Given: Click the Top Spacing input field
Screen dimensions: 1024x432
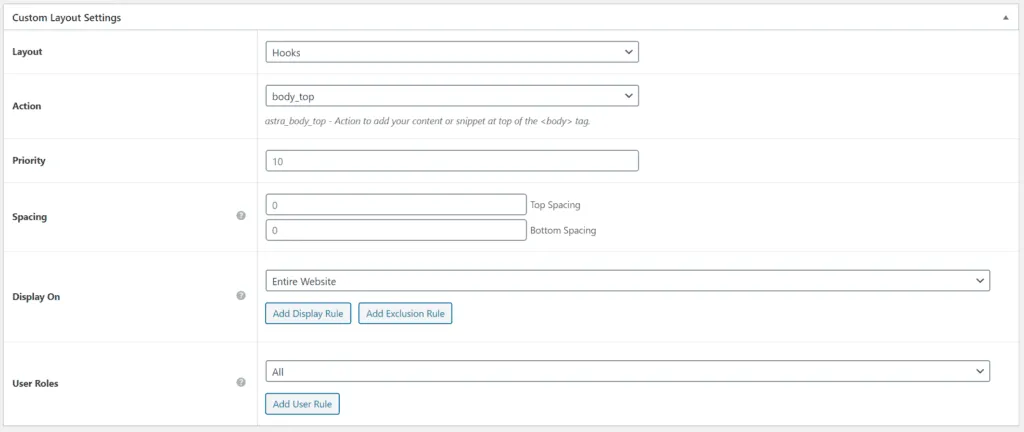Looking at the screenshot, I should 396,204.
